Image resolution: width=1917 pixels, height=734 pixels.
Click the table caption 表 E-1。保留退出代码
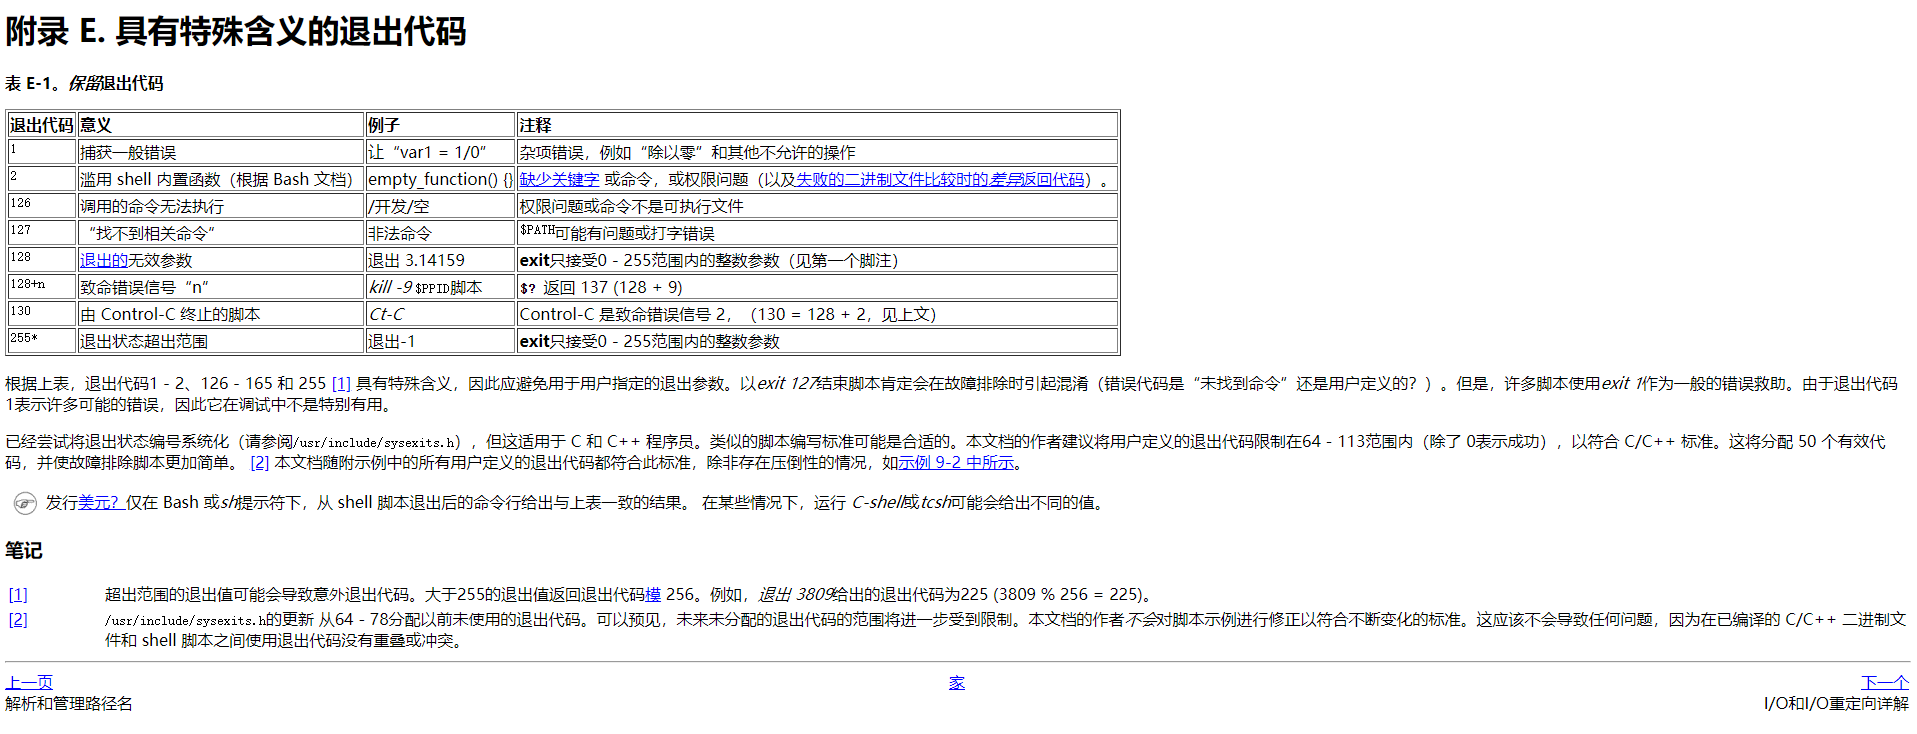(x=84, y=83)
